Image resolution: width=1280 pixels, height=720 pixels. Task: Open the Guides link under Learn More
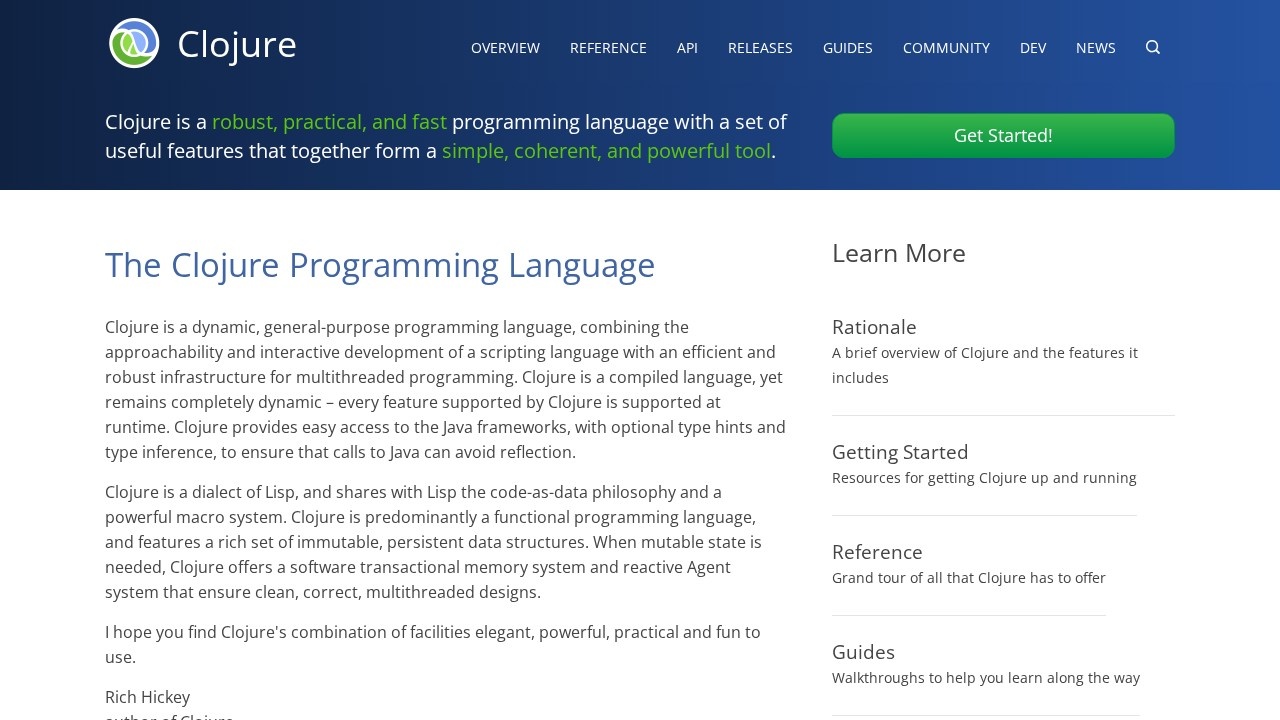point(863,652)
